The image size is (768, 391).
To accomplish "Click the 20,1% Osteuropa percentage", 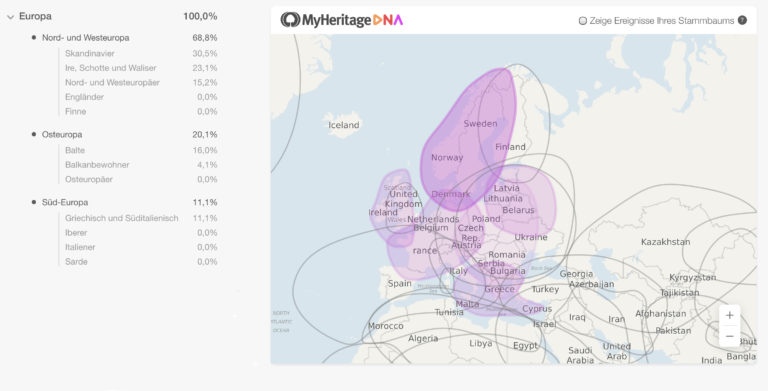I will coord(205,134).
